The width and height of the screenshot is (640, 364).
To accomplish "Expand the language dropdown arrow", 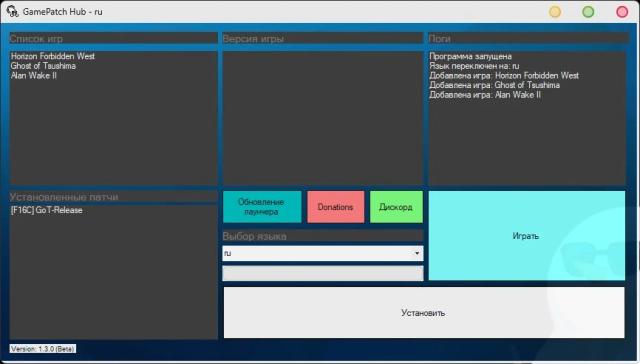I will 417,253.
